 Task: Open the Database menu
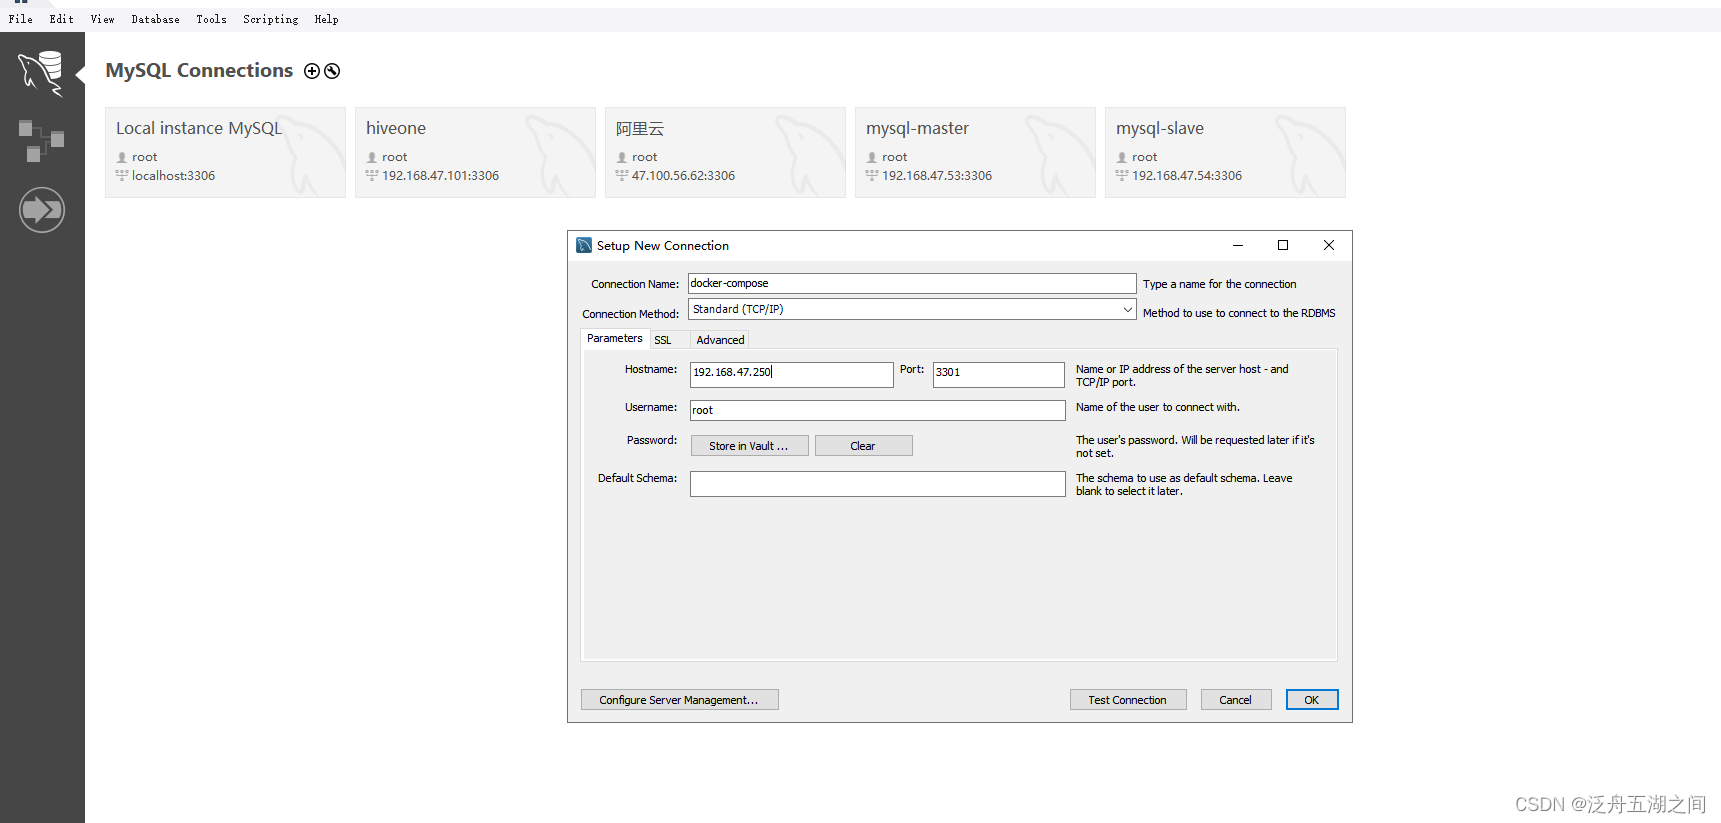click(x=156, y=19)
